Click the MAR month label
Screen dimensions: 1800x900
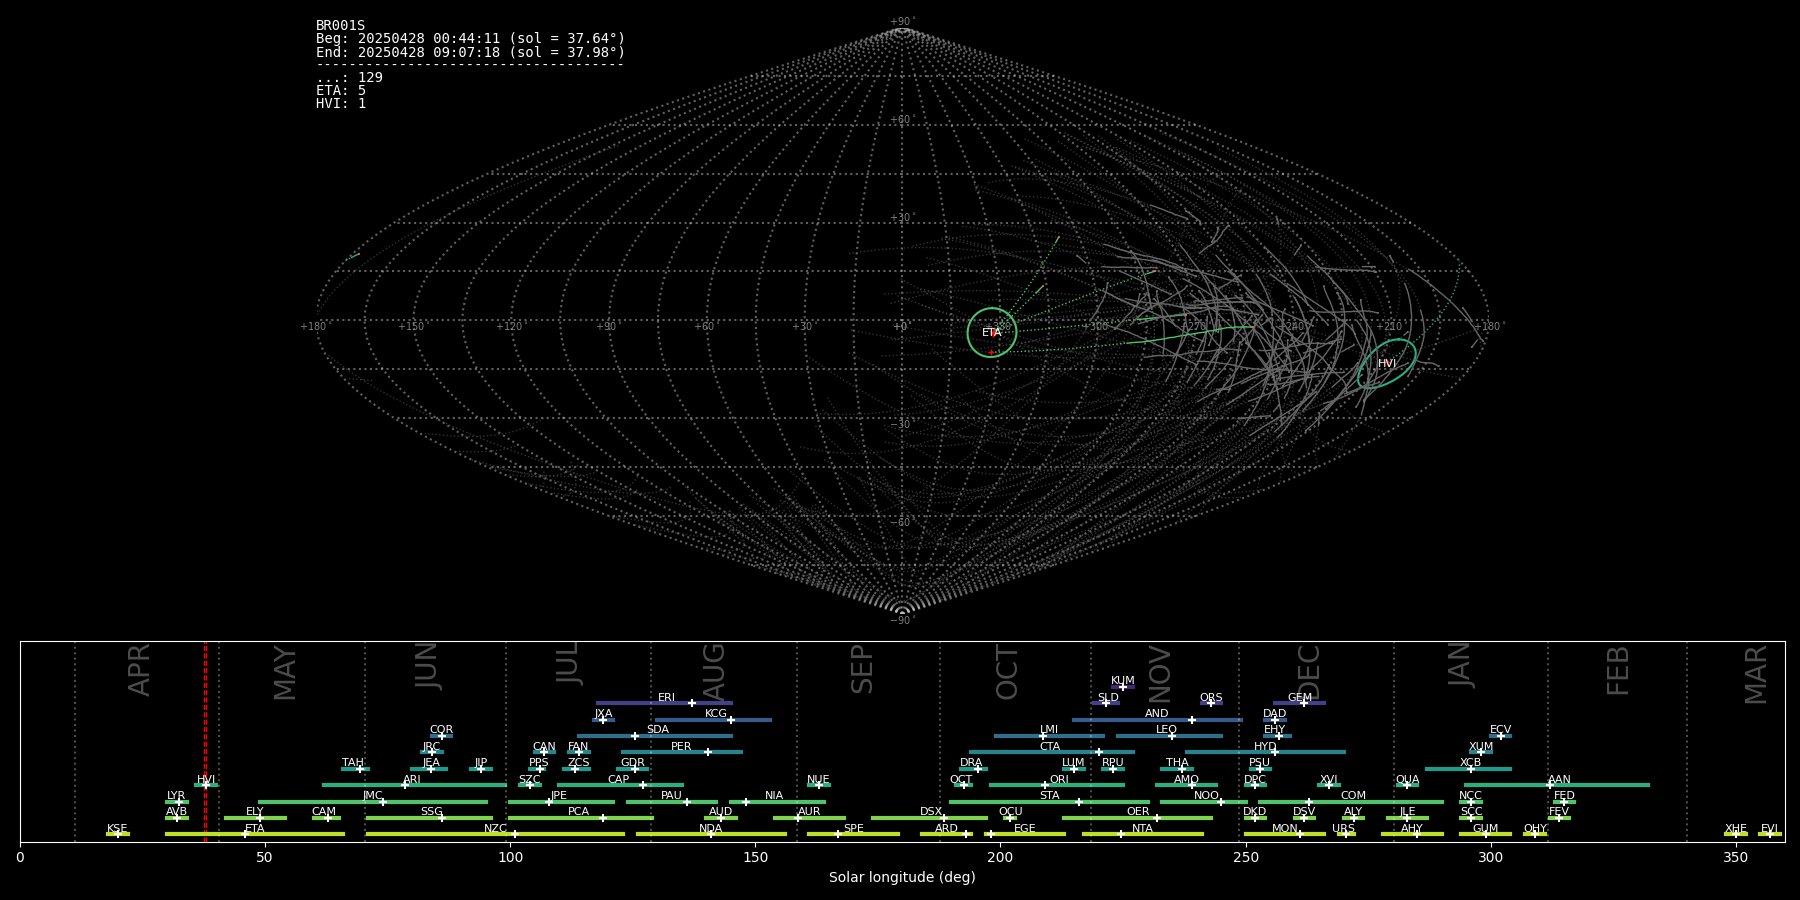pyautogui.click(x=1756, y=675)
